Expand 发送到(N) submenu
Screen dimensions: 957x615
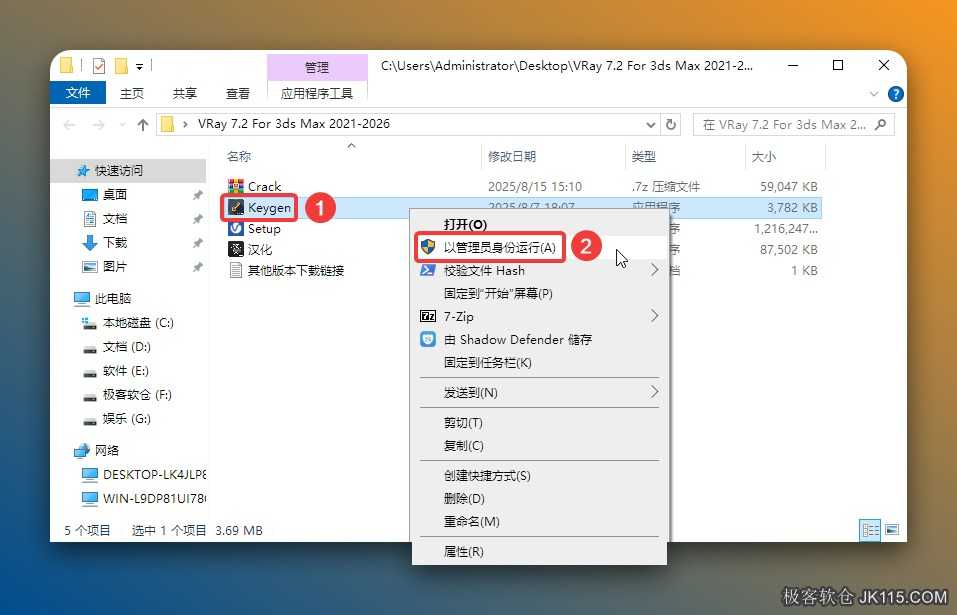pyautogui.click(x=654, y=392)
